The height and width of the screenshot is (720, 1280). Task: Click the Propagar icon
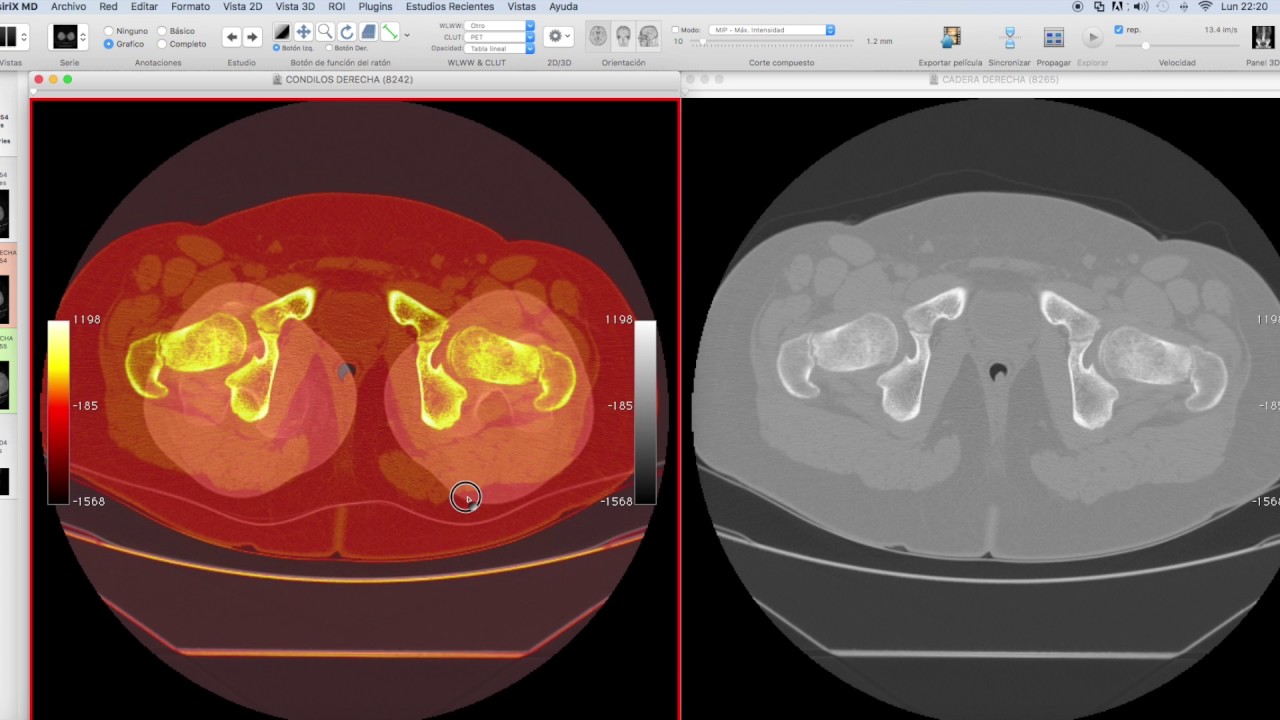pos(1054,37)
